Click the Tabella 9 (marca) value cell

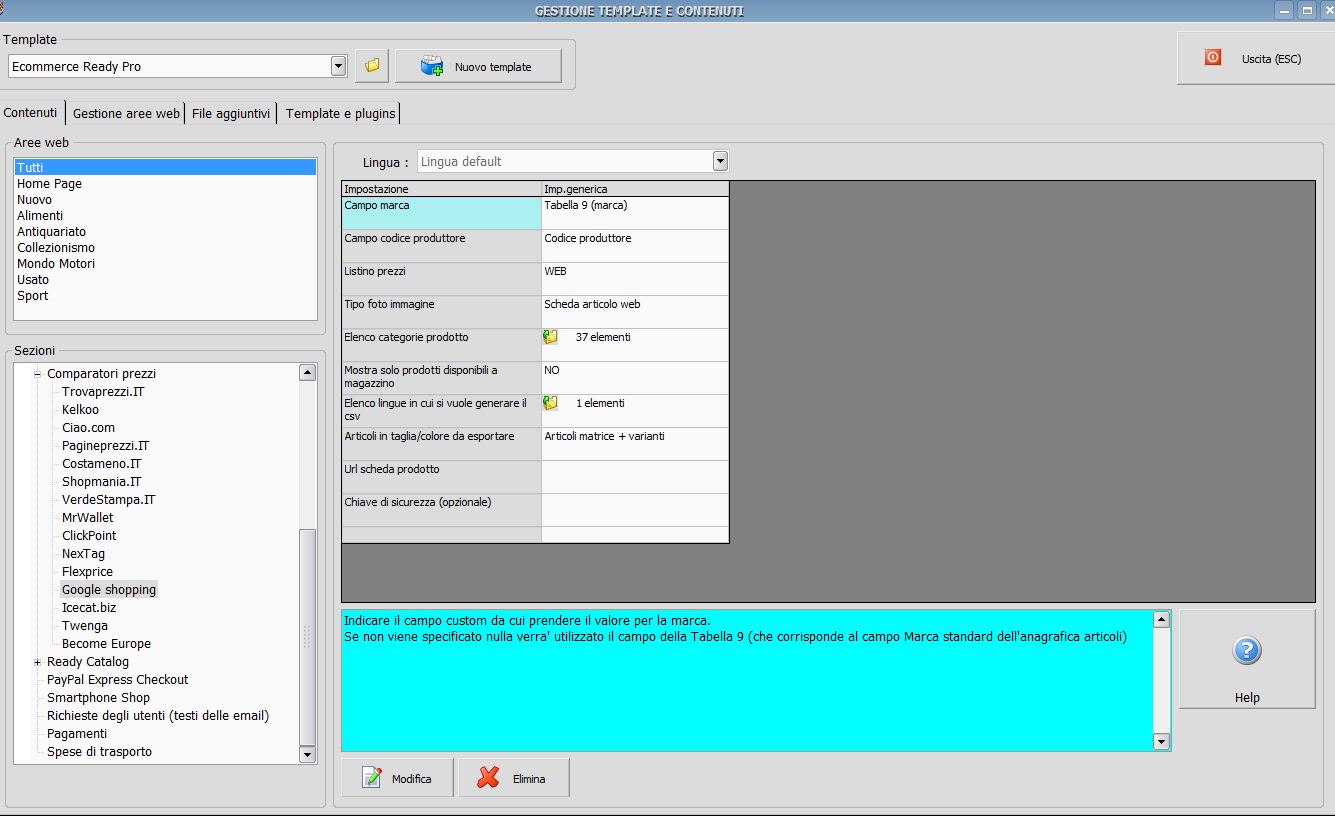tap(635, 213)
